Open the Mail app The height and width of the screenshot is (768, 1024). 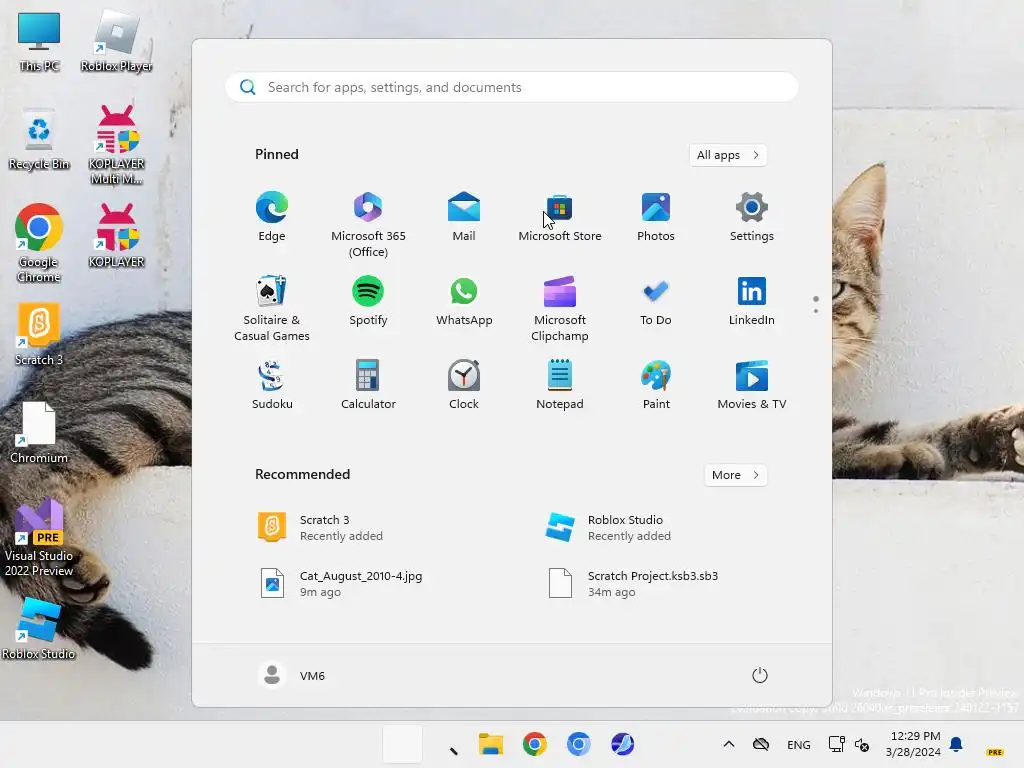(x=464, y=217)
